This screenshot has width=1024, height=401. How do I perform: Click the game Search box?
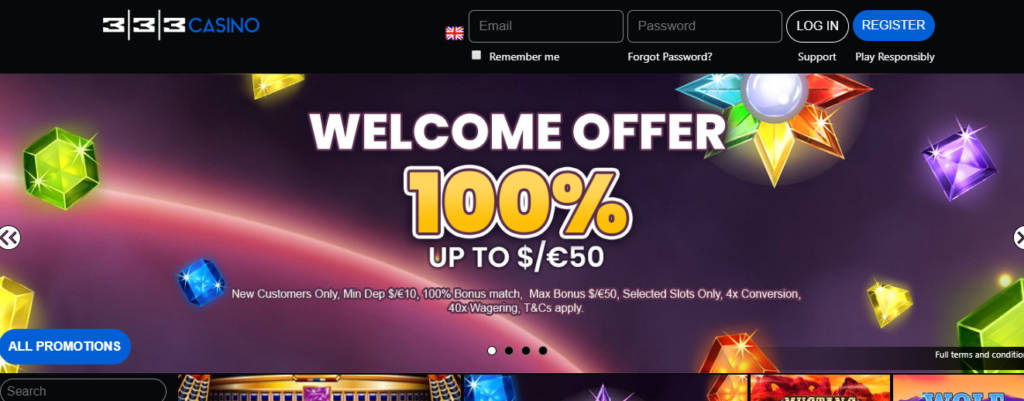83,391
